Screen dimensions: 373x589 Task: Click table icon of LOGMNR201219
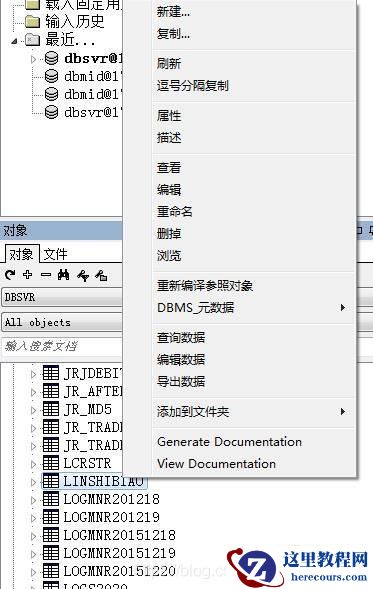pos(51,517)
